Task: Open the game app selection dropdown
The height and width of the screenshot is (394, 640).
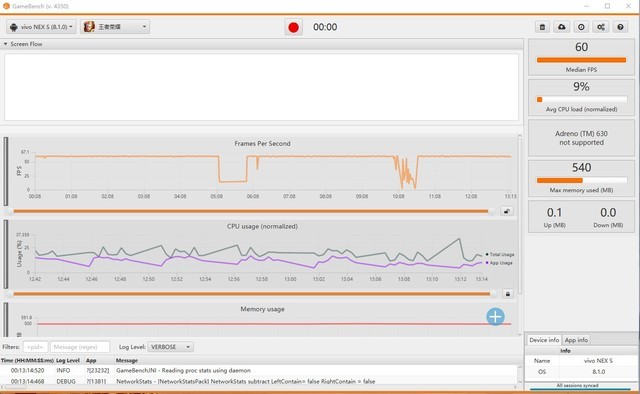Action: click(115, 27)
